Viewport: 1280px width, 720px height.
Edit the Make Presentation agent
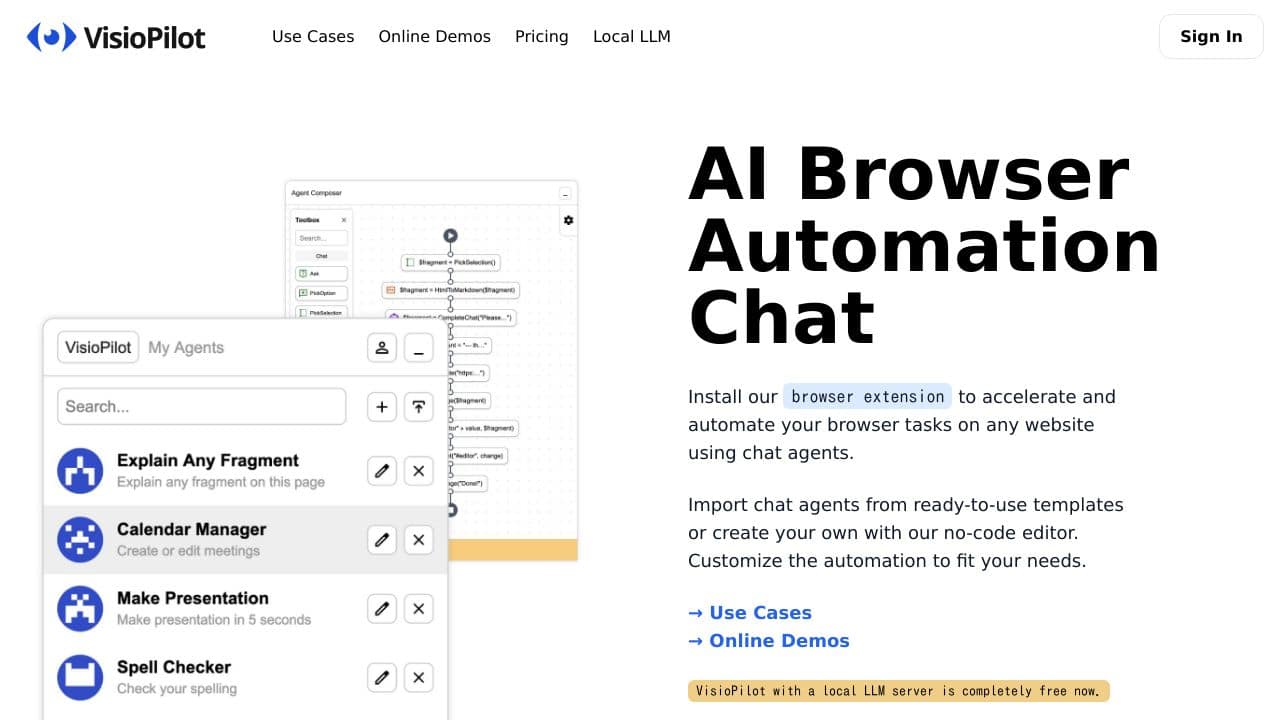pos(381,608)
